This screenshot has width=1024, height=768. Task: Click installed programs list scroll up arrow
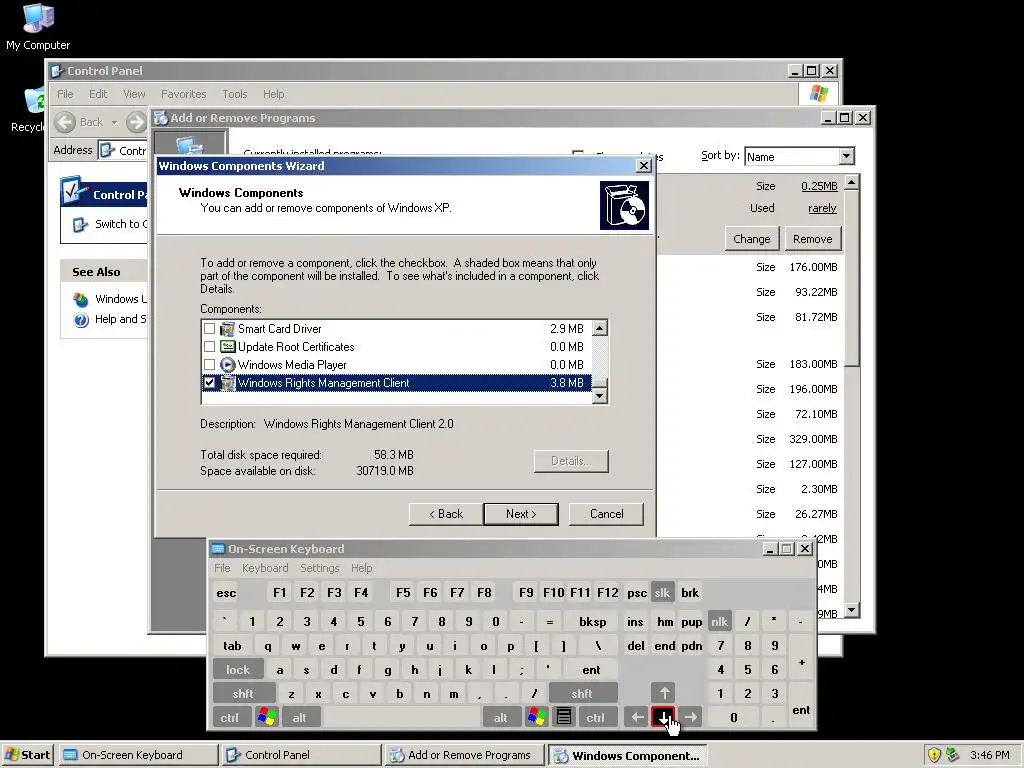click(x=852, y=183)
